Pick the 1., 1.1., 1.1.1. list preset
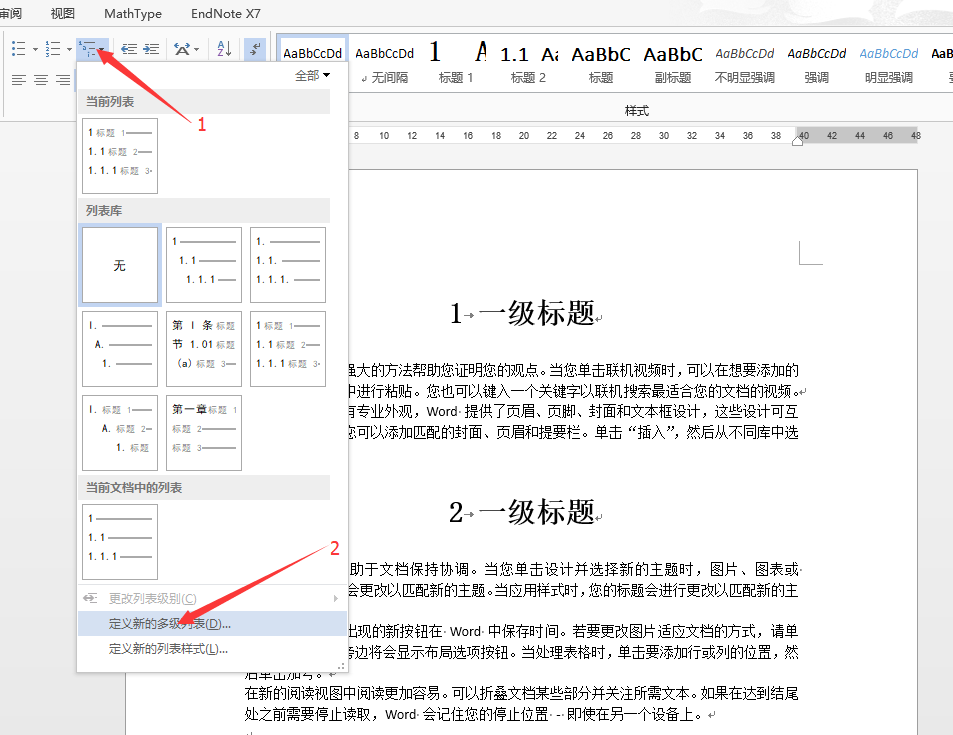This screenshot has width=953, height=735. (x=287, y=265)
